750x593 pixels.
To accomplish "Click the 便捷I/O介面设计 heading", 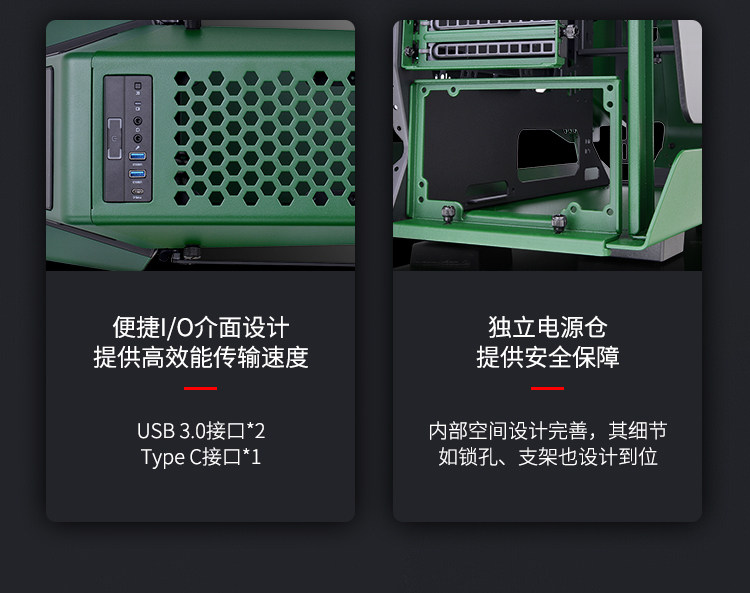I will pos(200,327).
